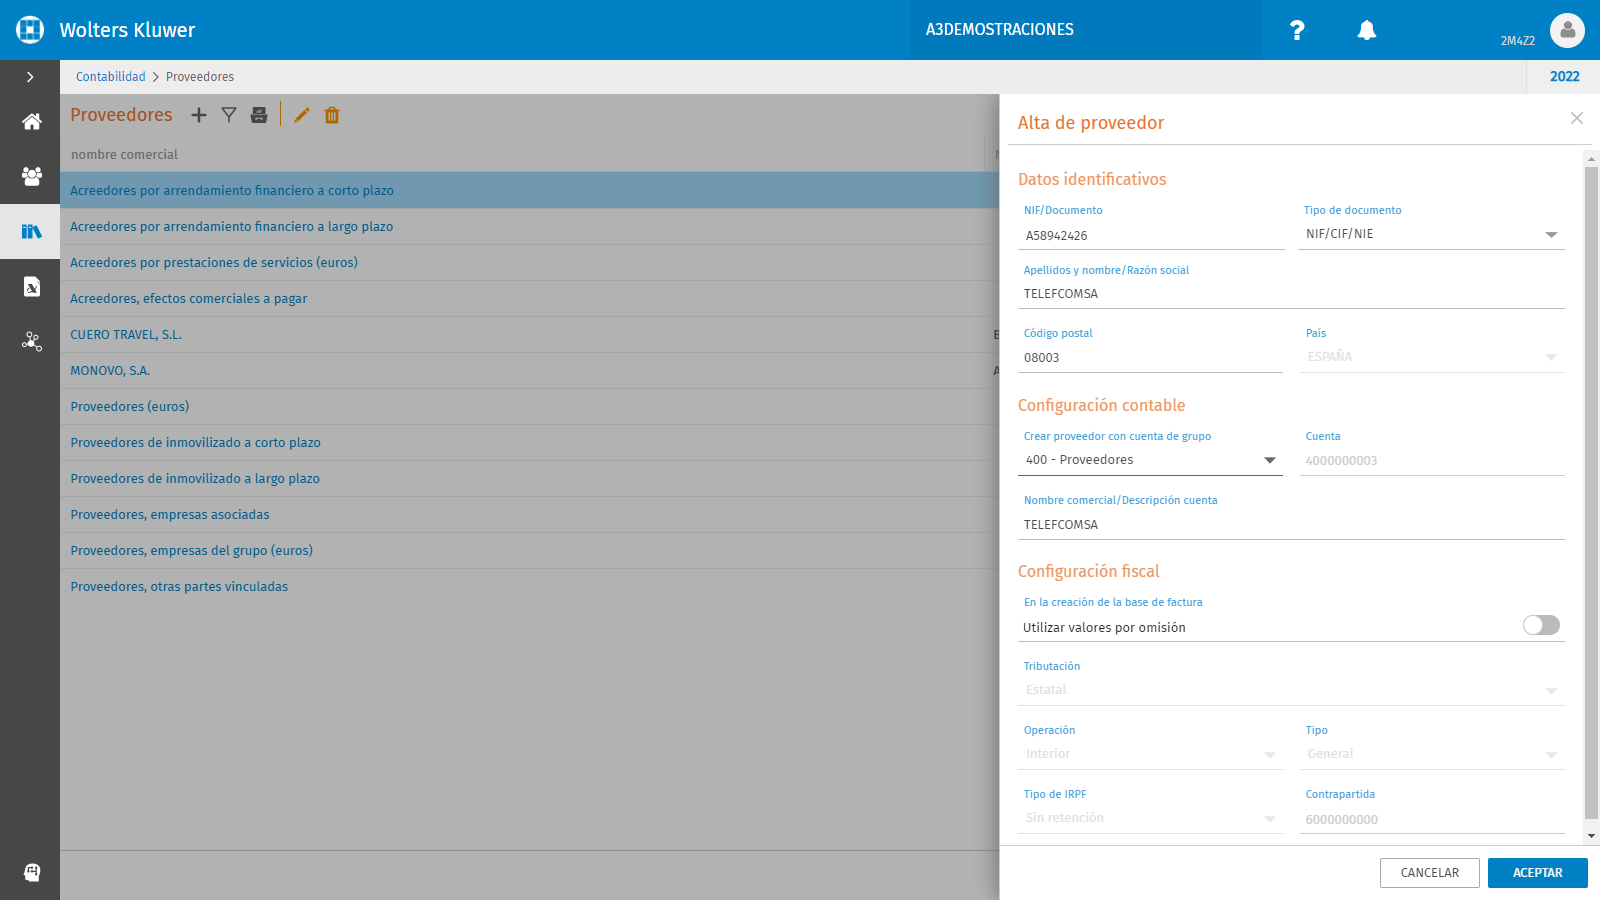1600x900 pixels.
Task: Open the Tipo de IRPF dropdown
Action: tap(1150, 818)
